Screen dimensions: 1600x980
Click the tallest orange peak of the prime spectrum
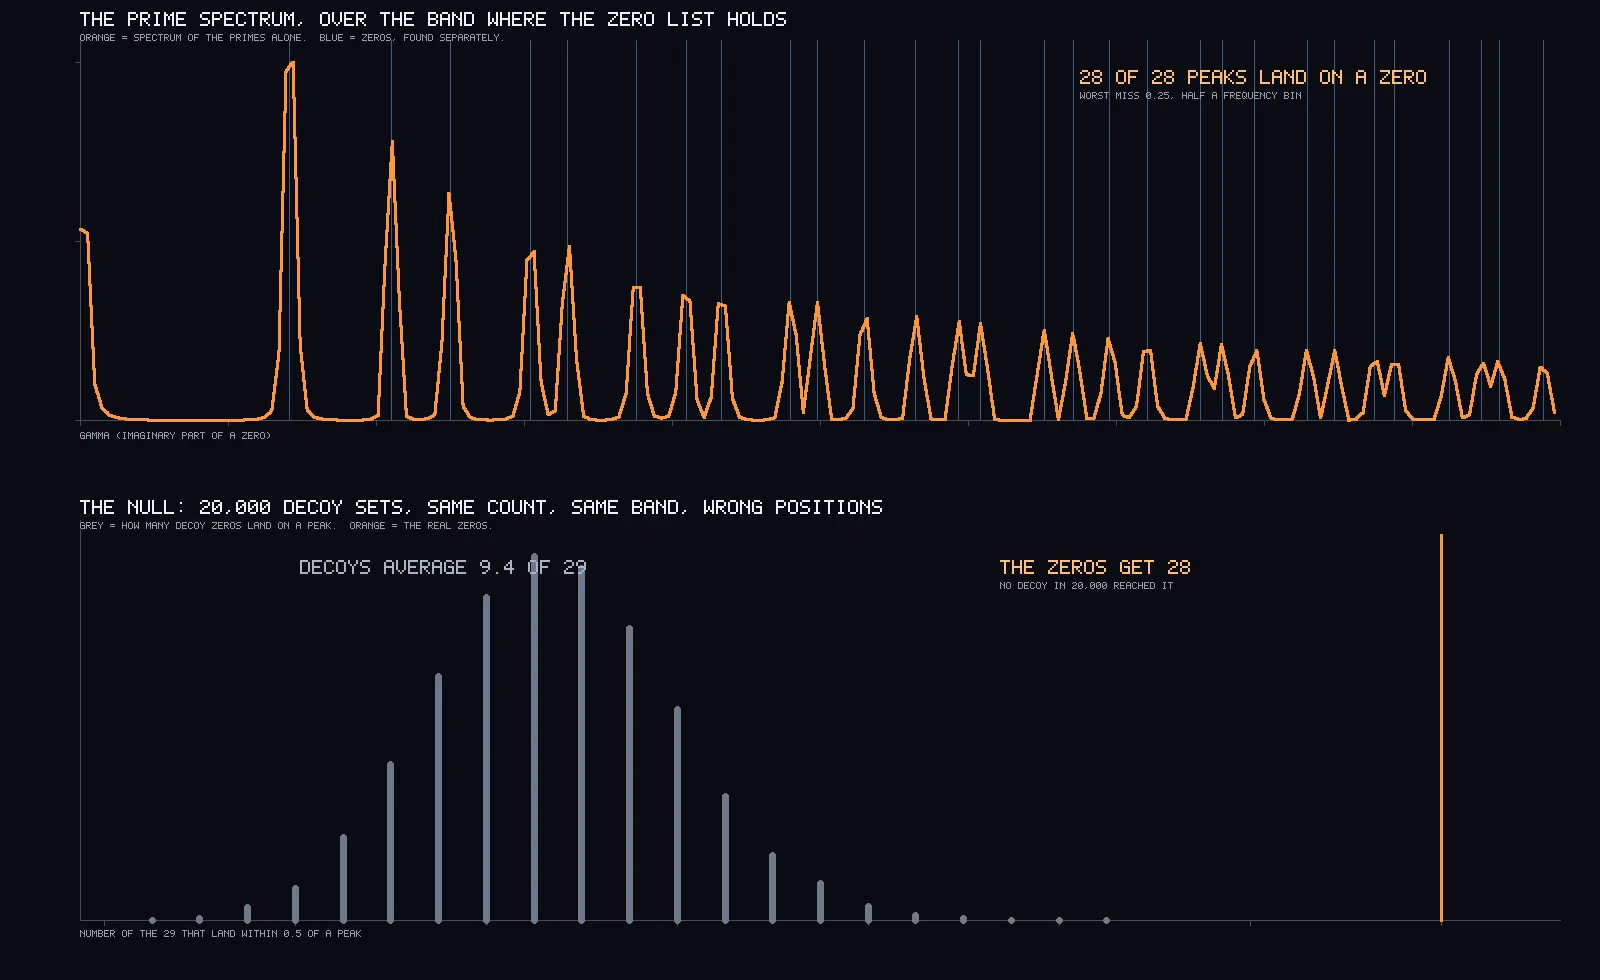click(x=290, y=64)
